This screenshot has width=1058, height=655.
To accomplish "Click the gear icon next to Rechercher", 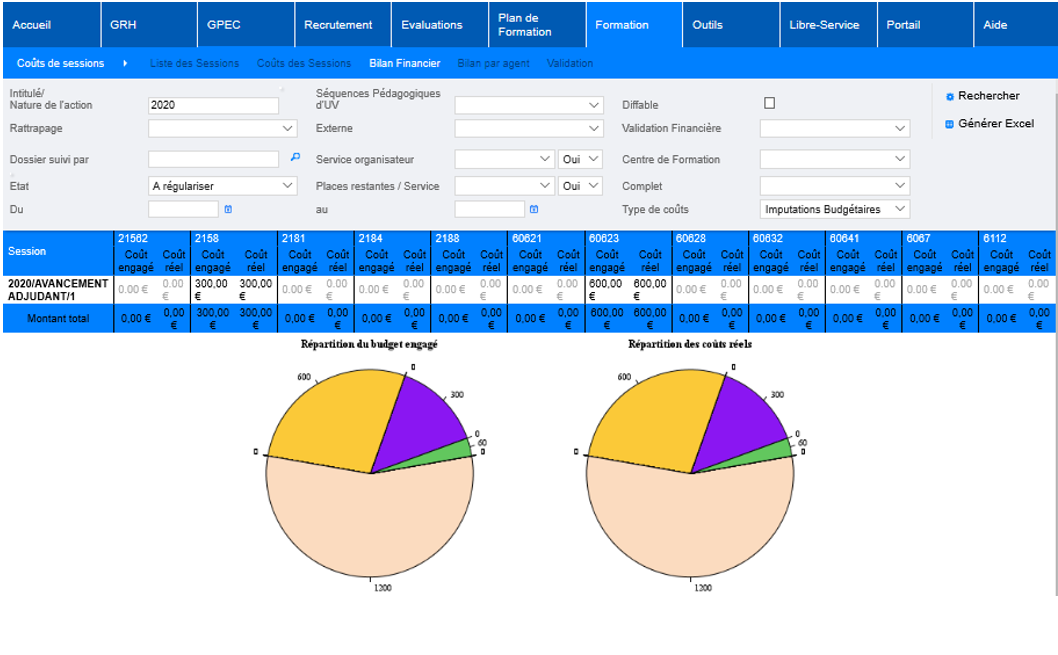I will [x=950, y=97].
